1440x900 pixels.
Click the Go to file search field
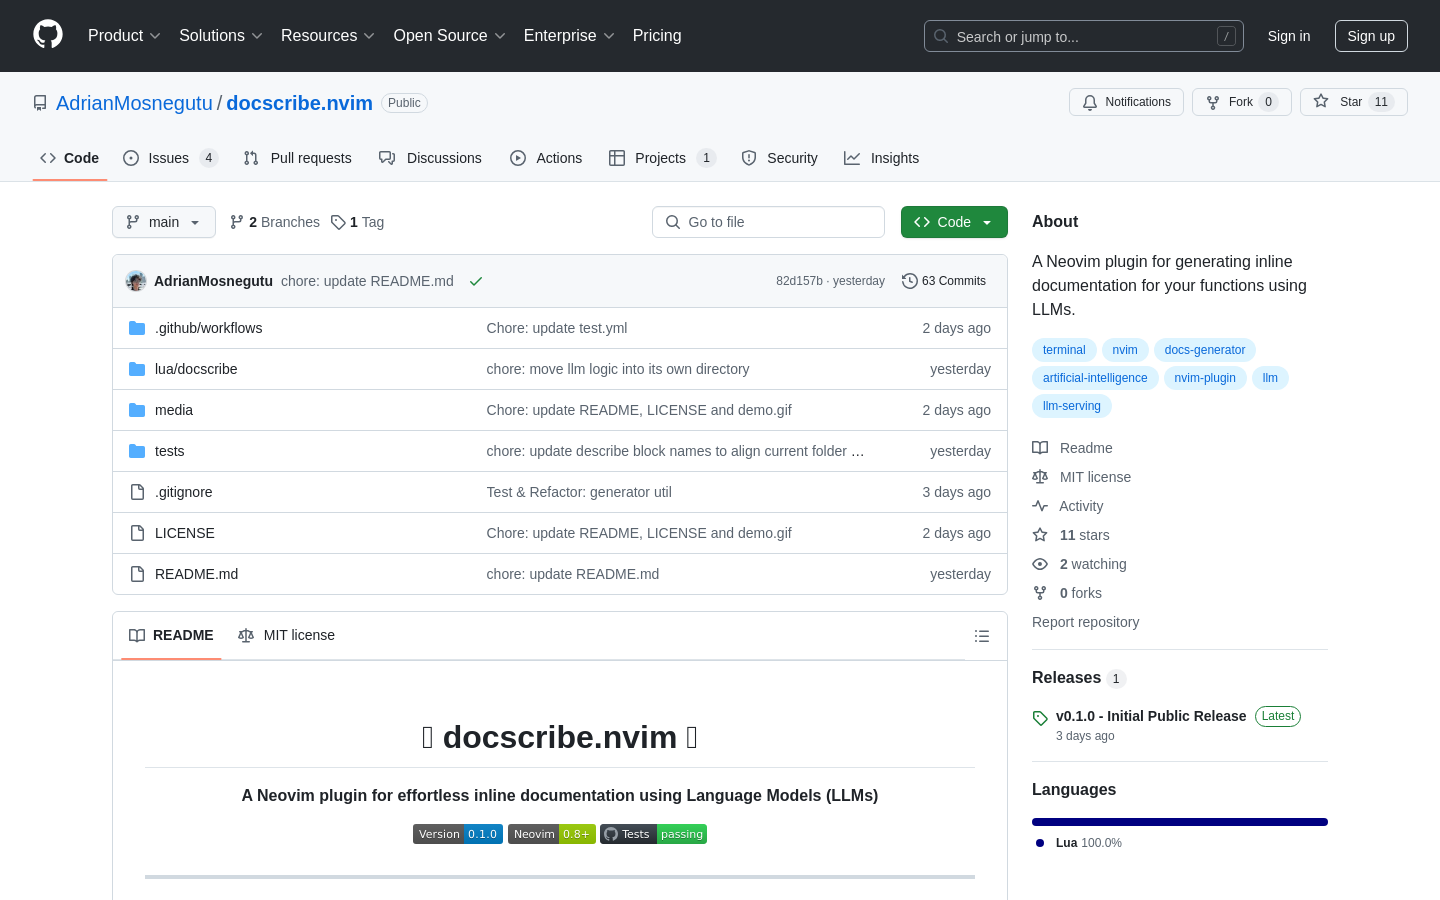[768, 222]
